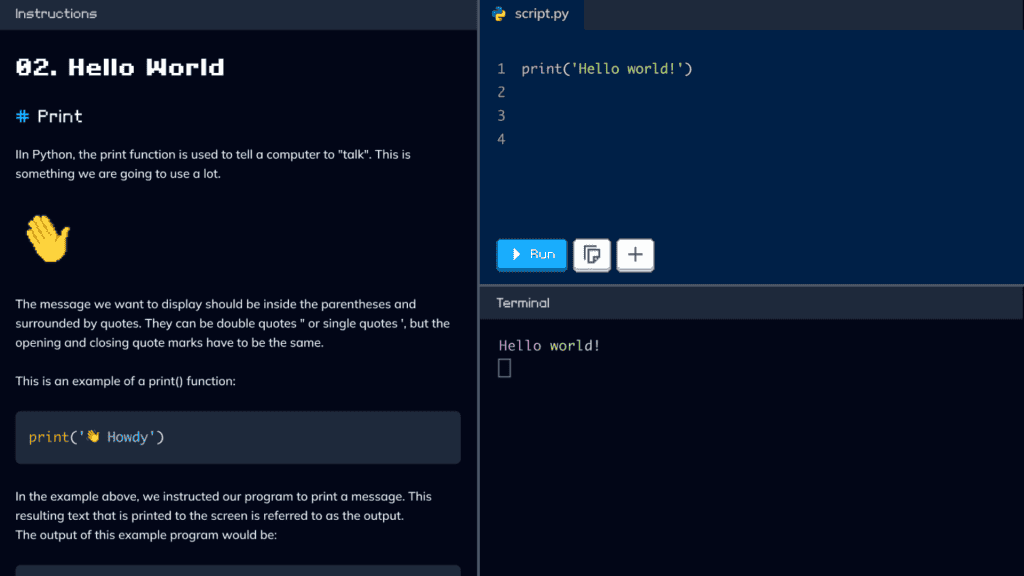Screen dimensions: 1024x576
Task: Click paragraph starting 'In Python, the print function'
Action: coord(213,164)
